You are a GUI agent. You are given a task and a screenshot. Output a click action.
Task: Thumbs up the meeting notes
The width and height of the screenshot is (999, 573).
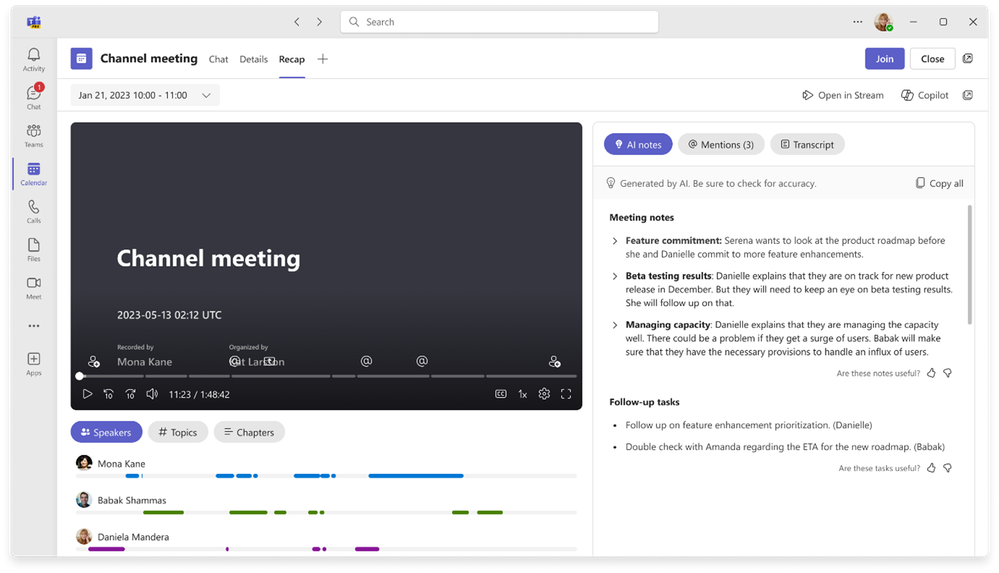931,373
